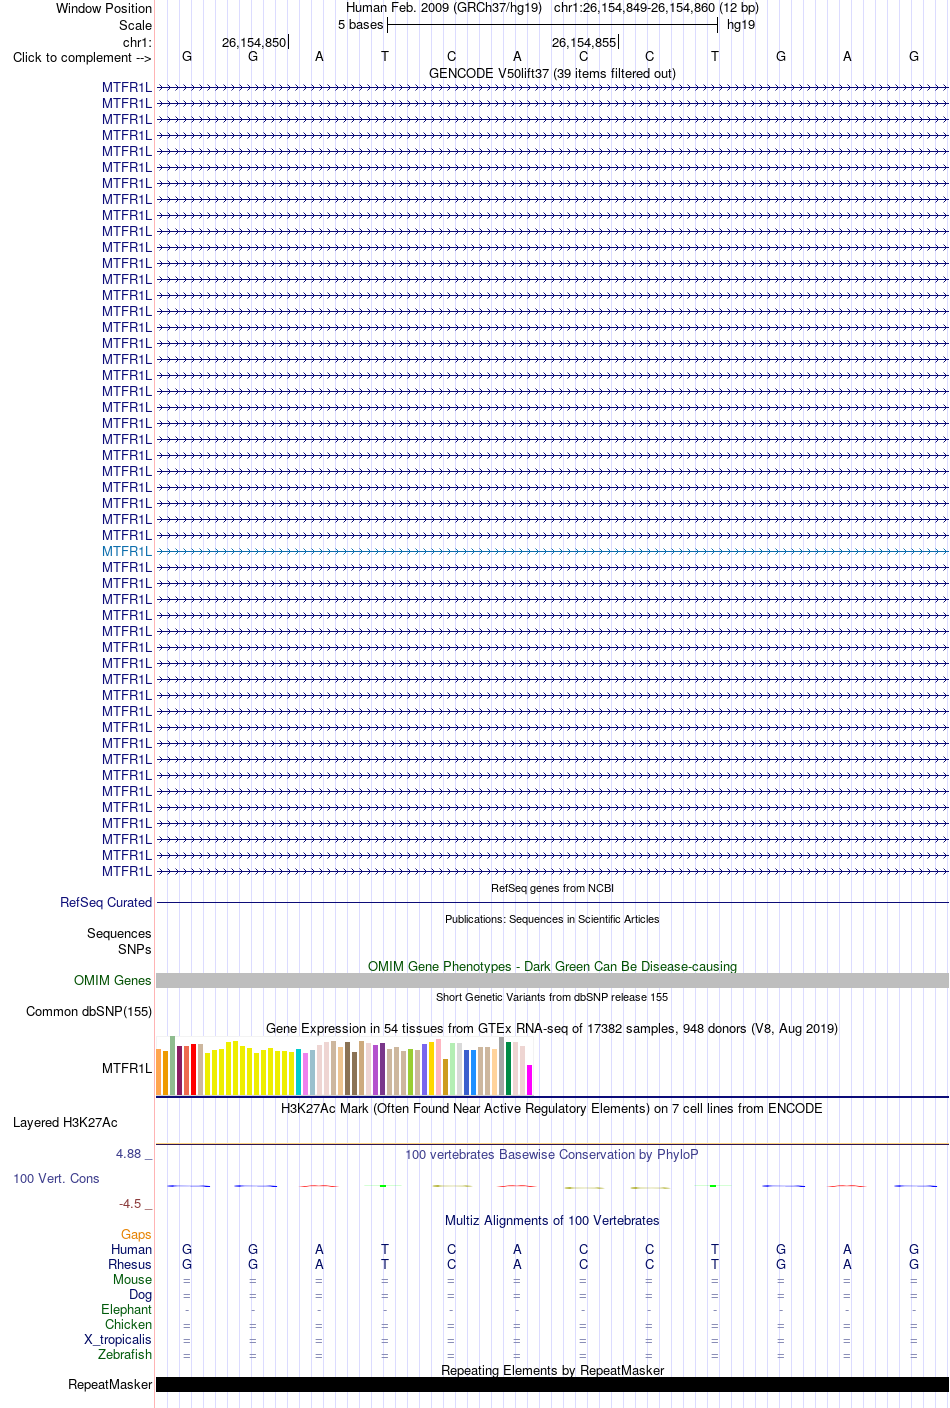
Task: Click the black RepeatMasker bar
Action: (x=552, y=1384)
